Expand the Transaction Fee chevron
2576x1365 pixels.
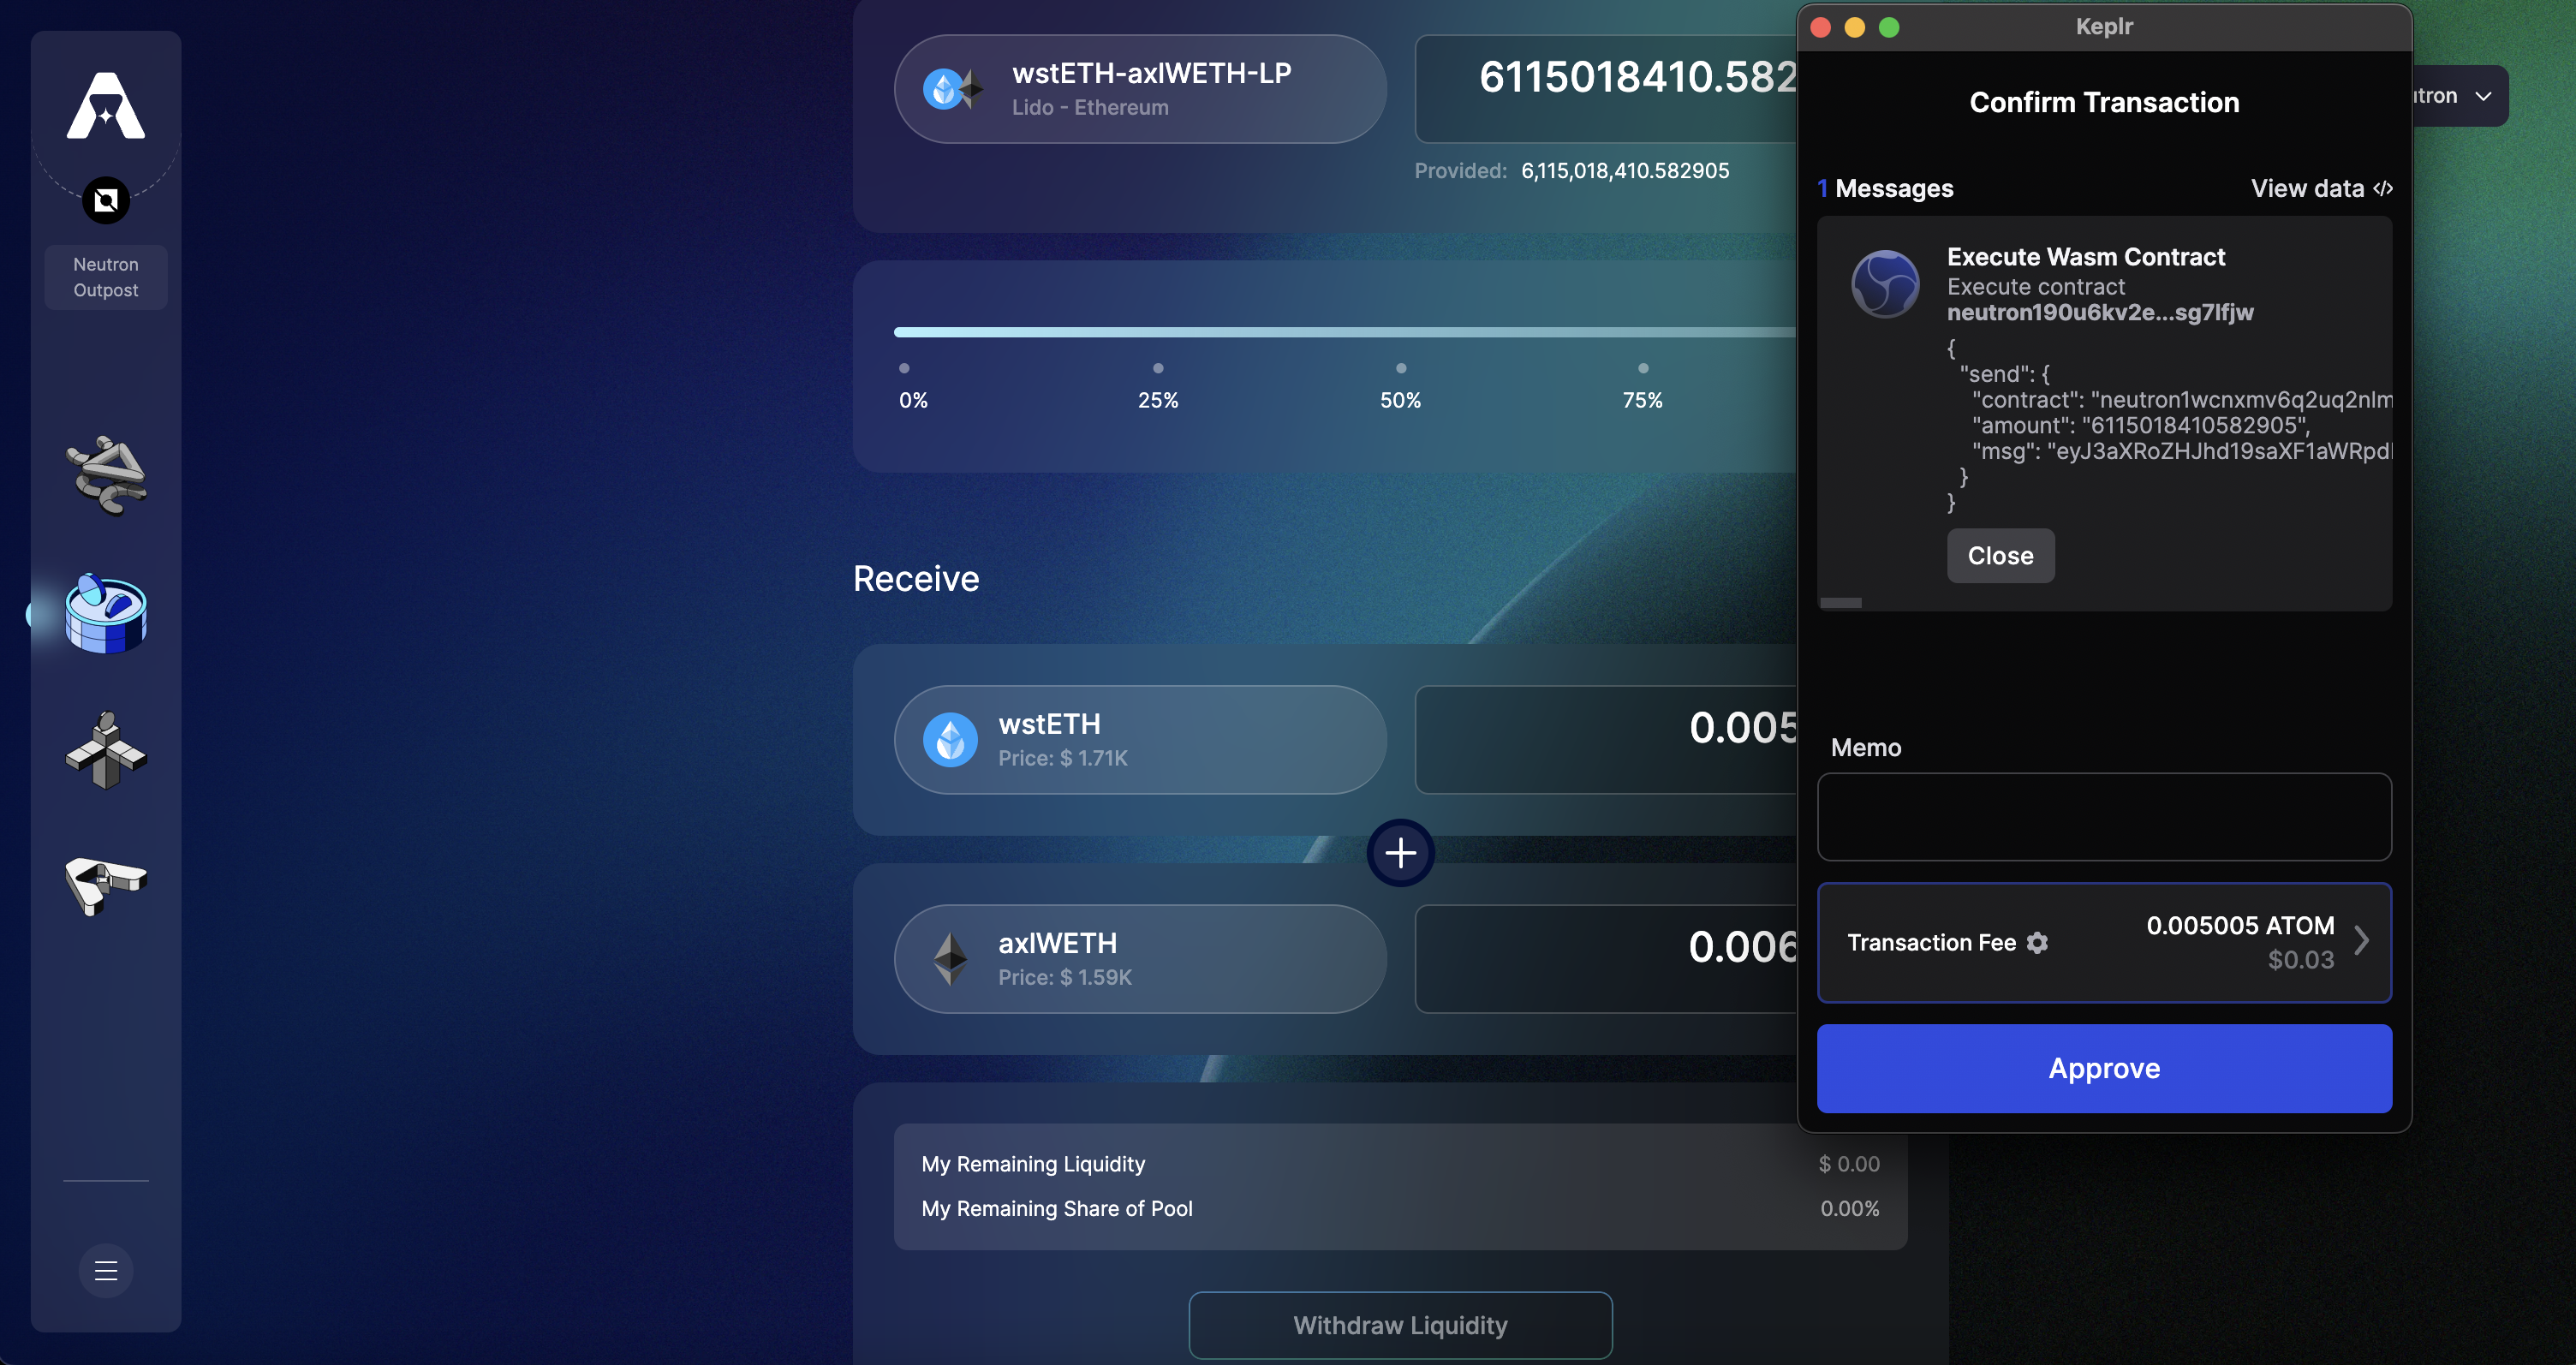[x=2361, y=941]
